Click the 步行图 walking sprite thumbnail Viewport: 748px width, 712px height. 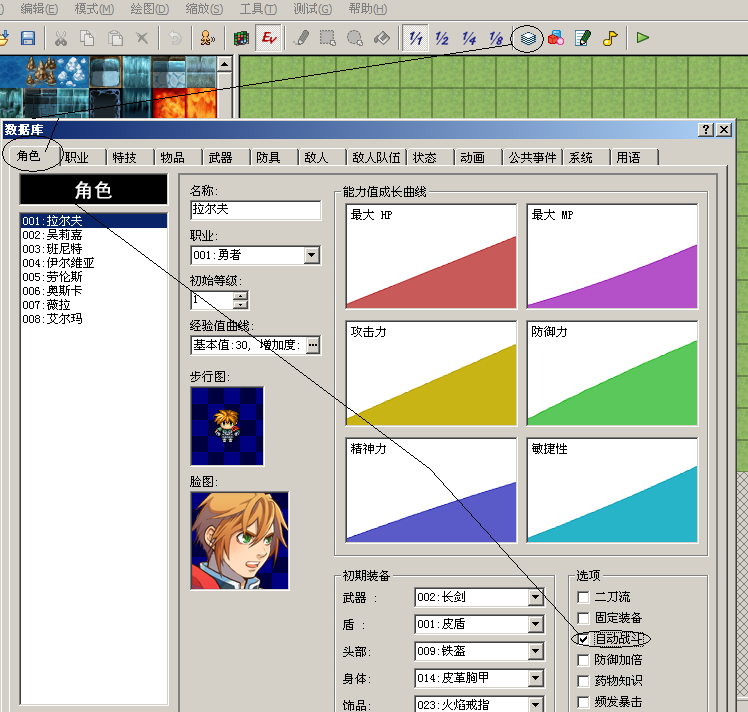(x=227, y=426)
